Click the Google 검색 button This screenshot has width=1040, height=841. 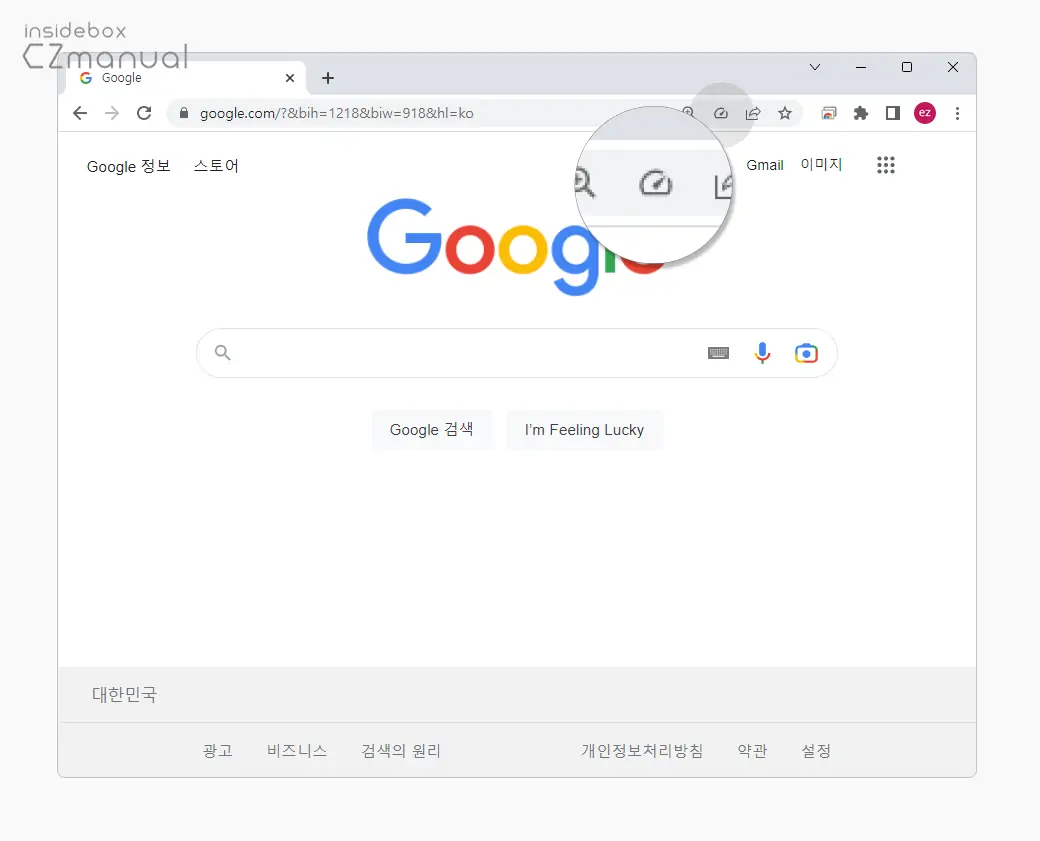click(432, 430)
